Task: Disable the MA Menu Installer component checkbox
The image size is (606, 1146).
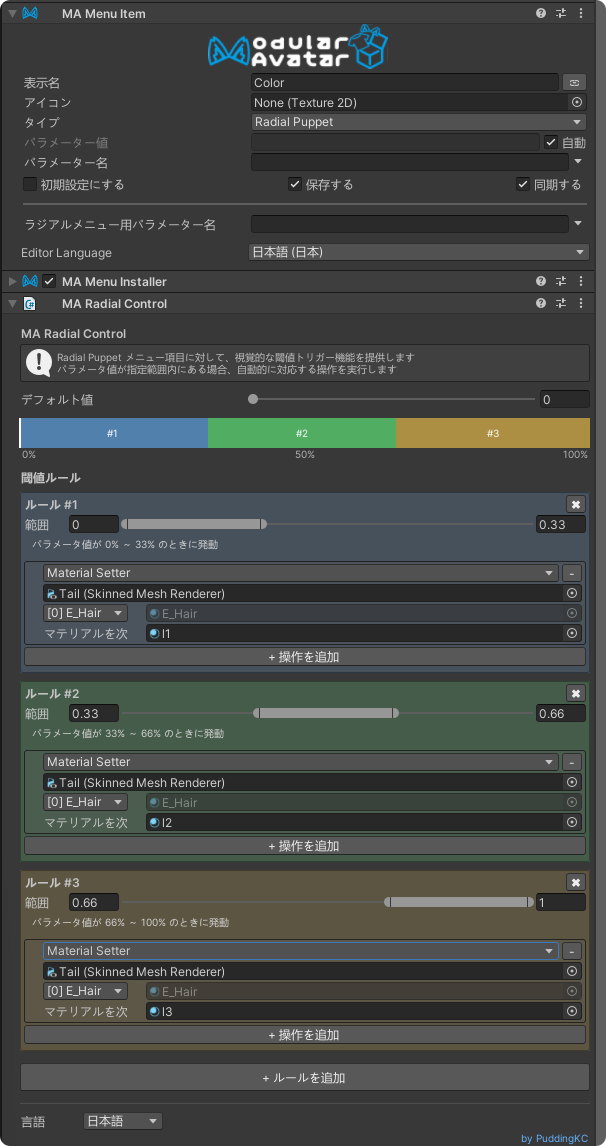Action: (x=49, y=281)
